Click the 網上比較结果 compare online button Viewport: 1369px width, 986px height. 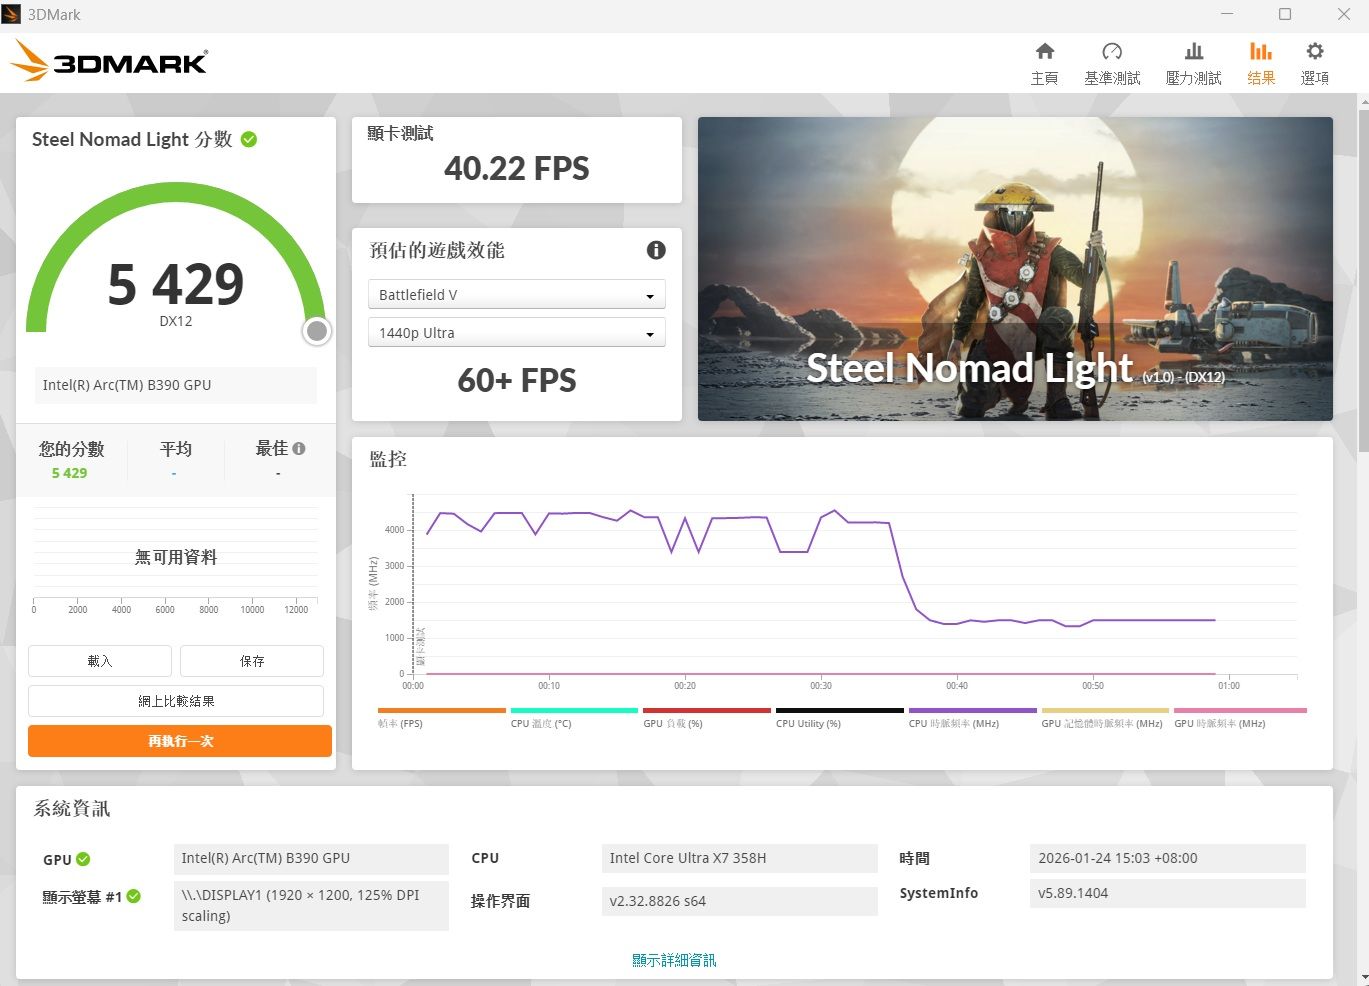(176, 701)
